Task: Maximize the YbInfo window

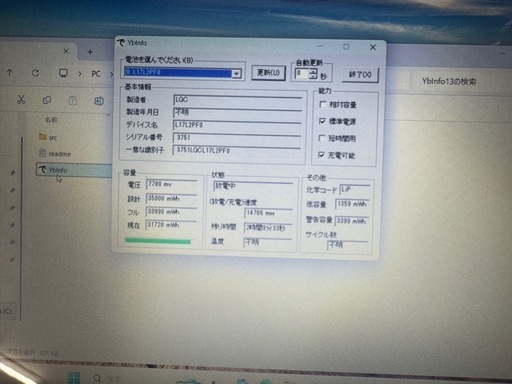Action: [x=346, y=47]
